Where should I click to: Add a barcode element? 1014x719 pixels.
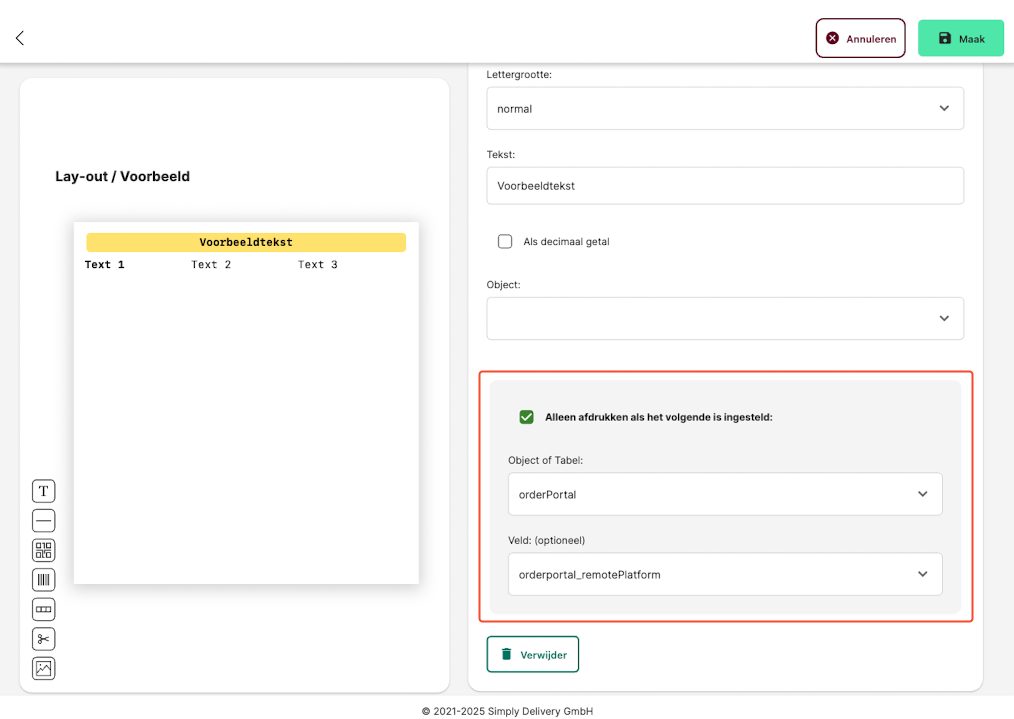43,580
